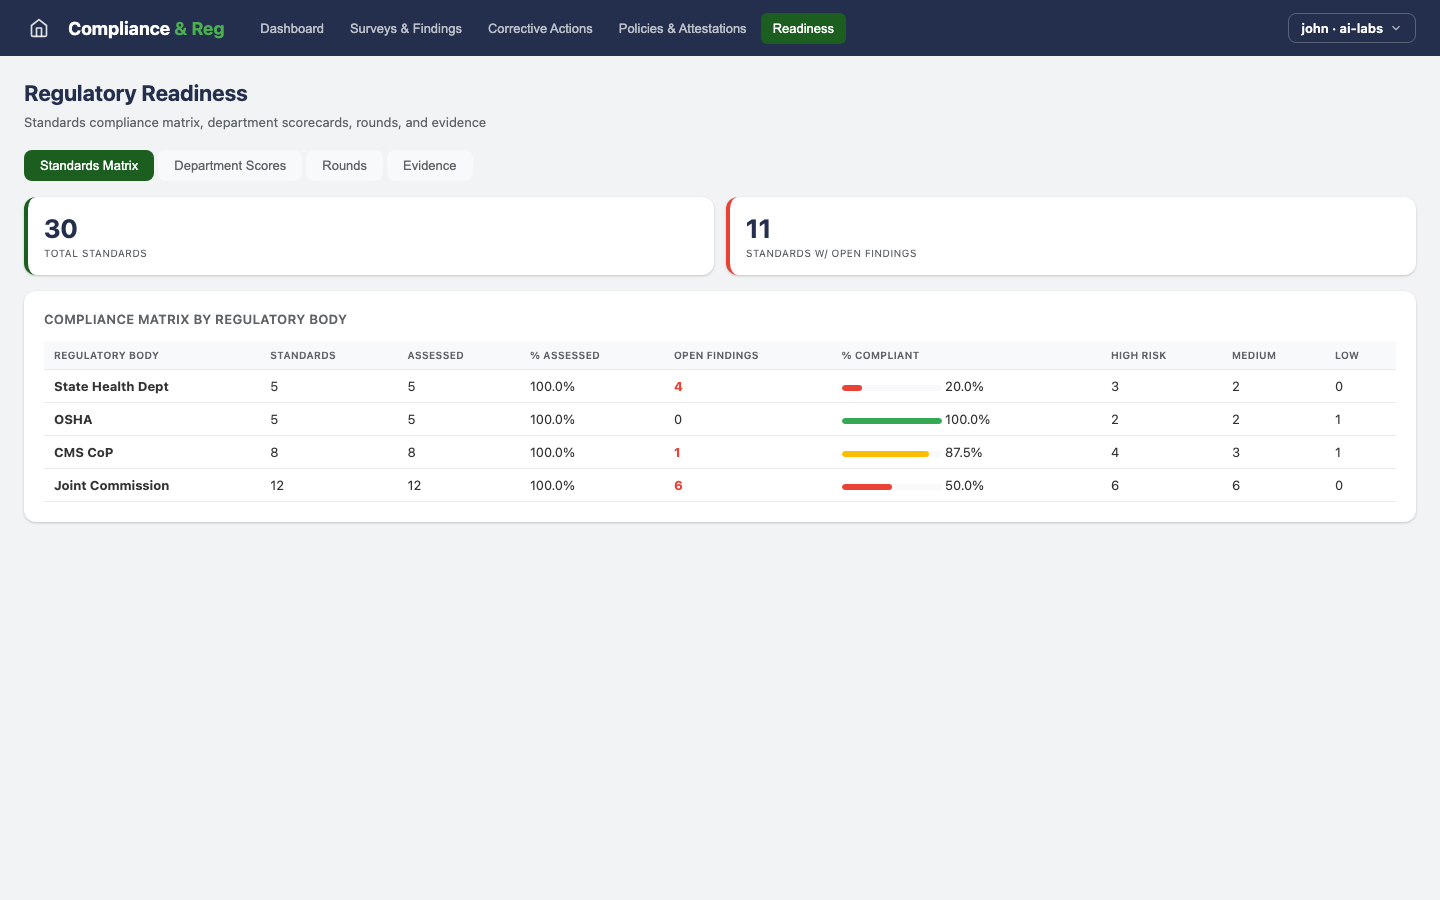Click the home icon in navigation bar

pyautogui.click(x=38, y=28)
